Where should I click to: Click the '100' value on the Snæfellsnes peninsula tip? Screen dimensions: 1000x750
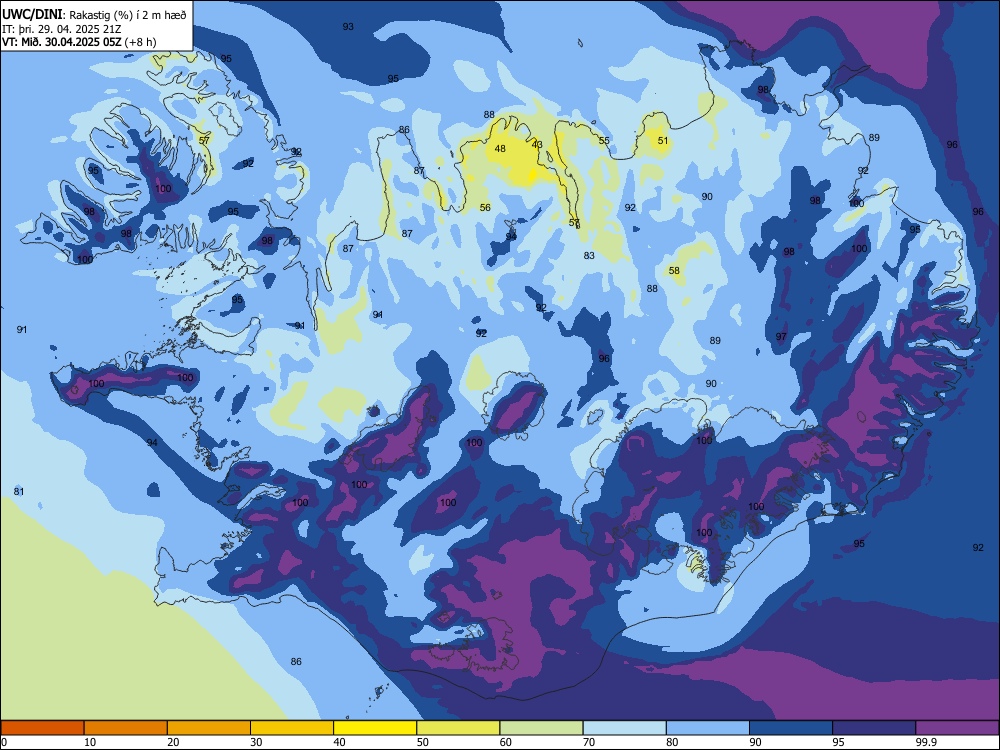pos(96,383)
